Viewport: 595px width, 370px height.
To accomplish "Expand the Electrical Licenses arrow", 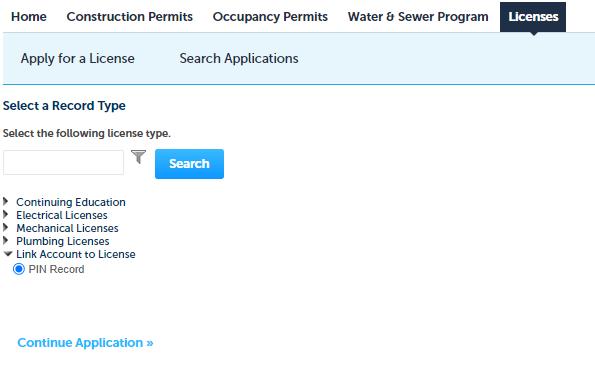I will [6, 214].
